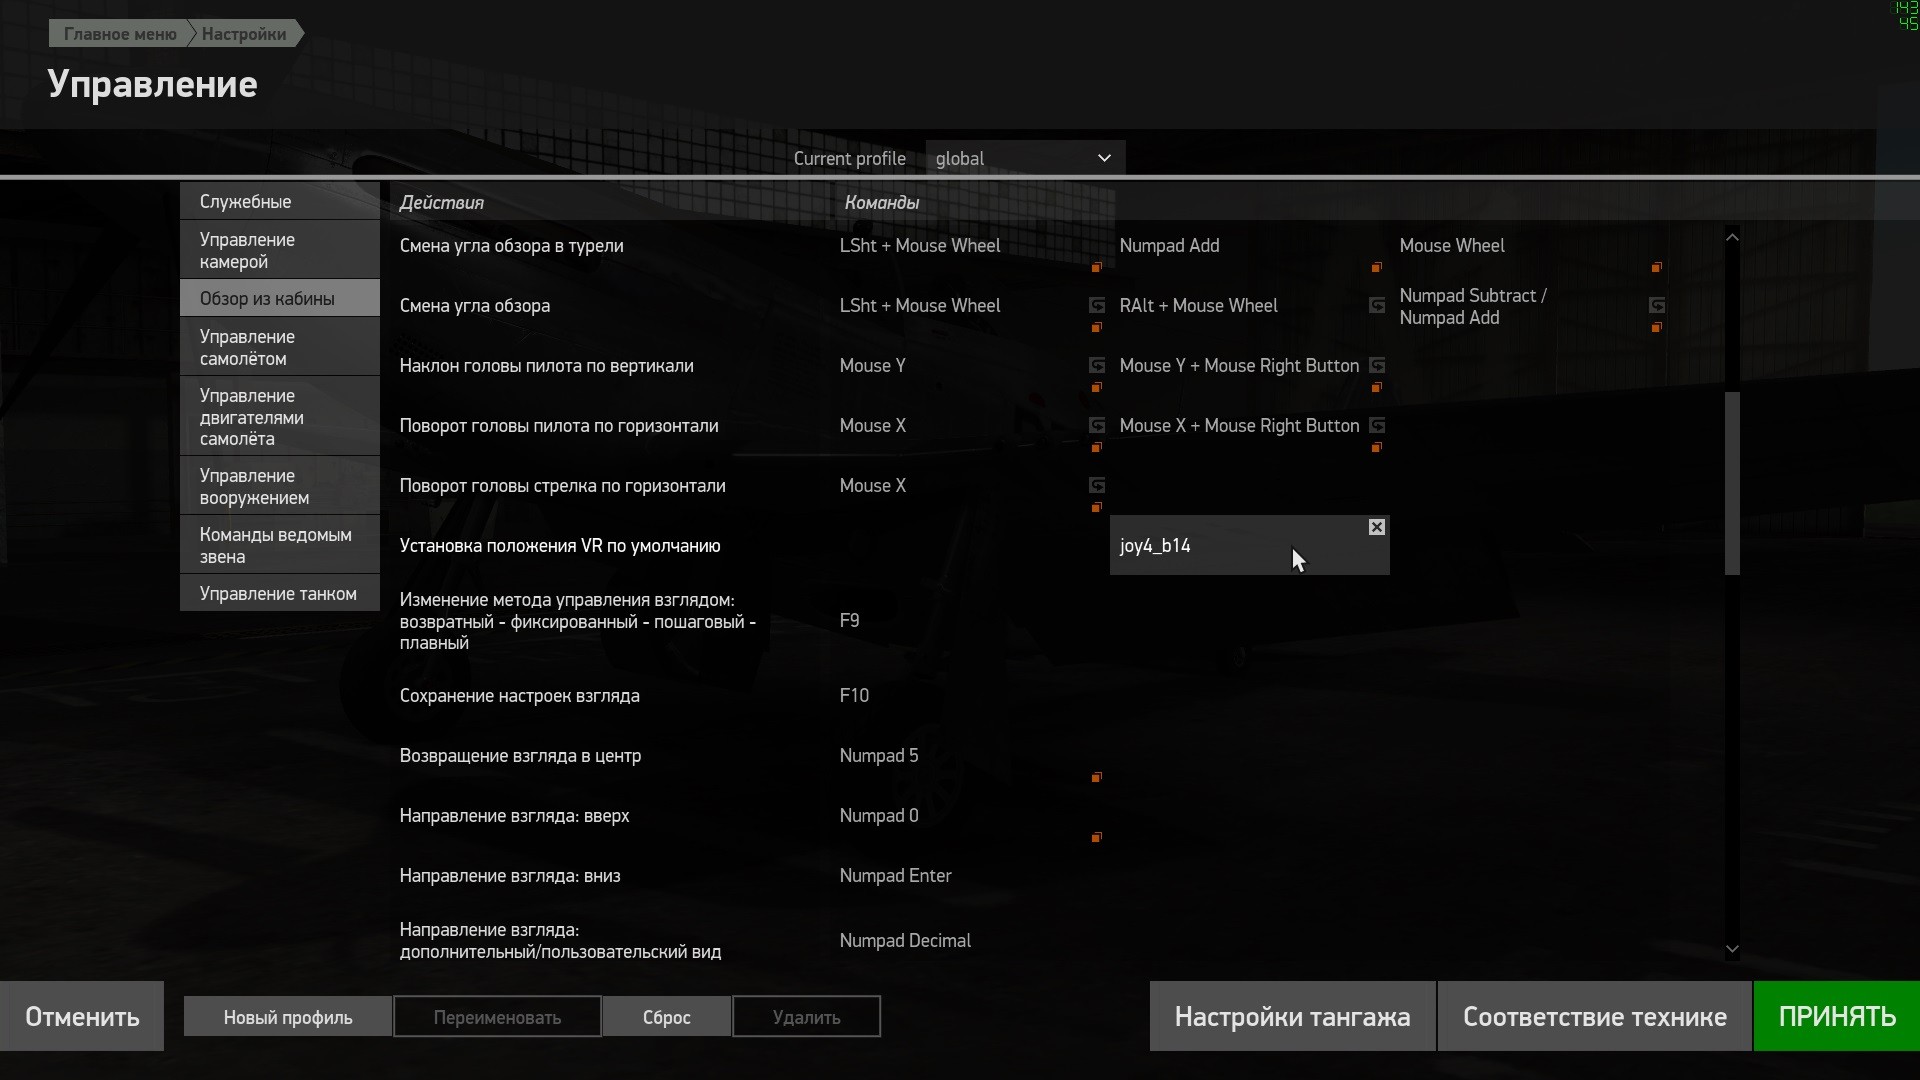Image resolution: width=1920 pixels, height=1080 pixels.
Task: Click orange marker icon under Numpad 5 binding
Action: click(1097, 777)
